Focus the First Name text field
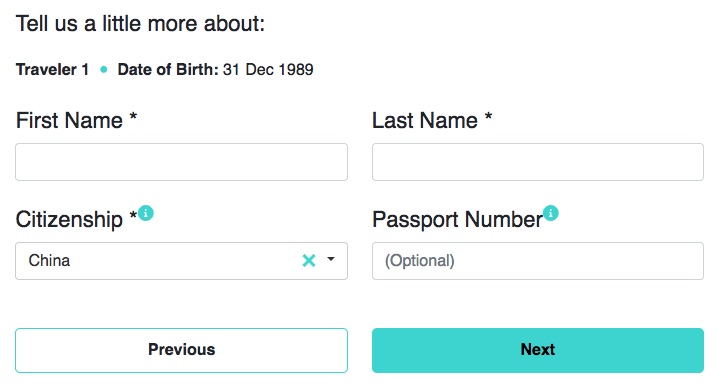 coord(181,162)
